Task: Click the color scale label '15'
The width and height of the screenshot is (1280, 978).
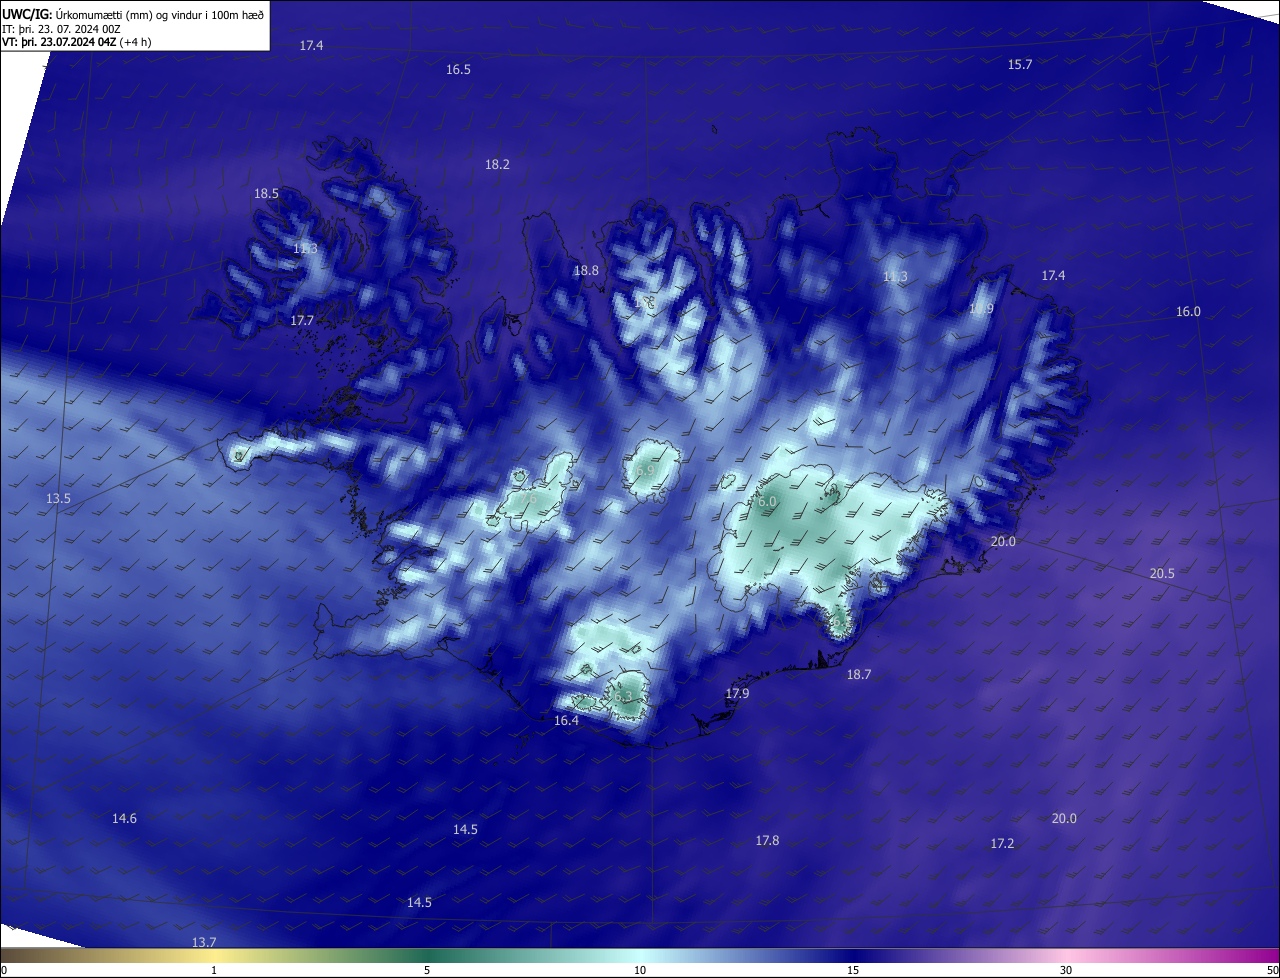Action: point(853,971)
